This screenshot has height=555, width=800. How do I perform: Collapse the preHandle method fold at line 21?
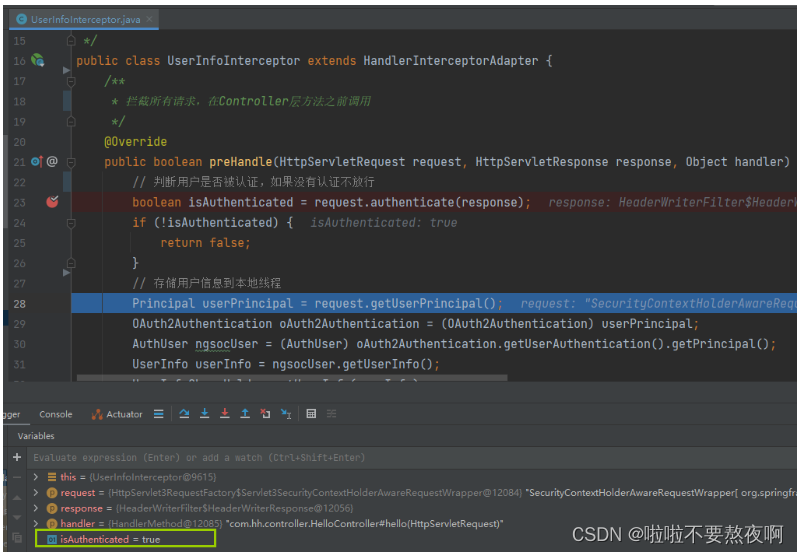click(x=69, y=161)
